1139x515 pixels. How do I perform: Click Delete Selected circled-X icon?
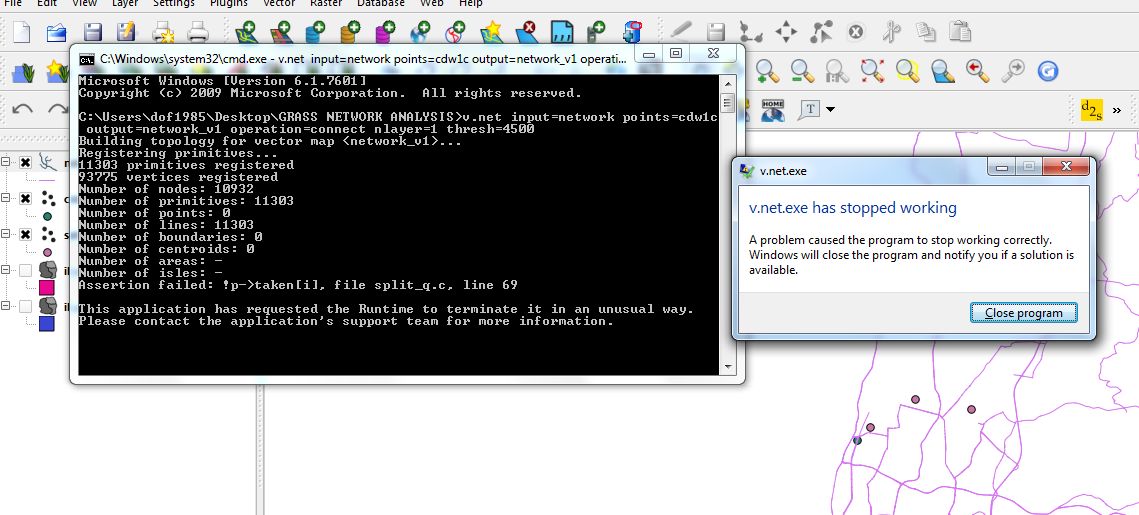pyautogui.click(x=856, y=32)
